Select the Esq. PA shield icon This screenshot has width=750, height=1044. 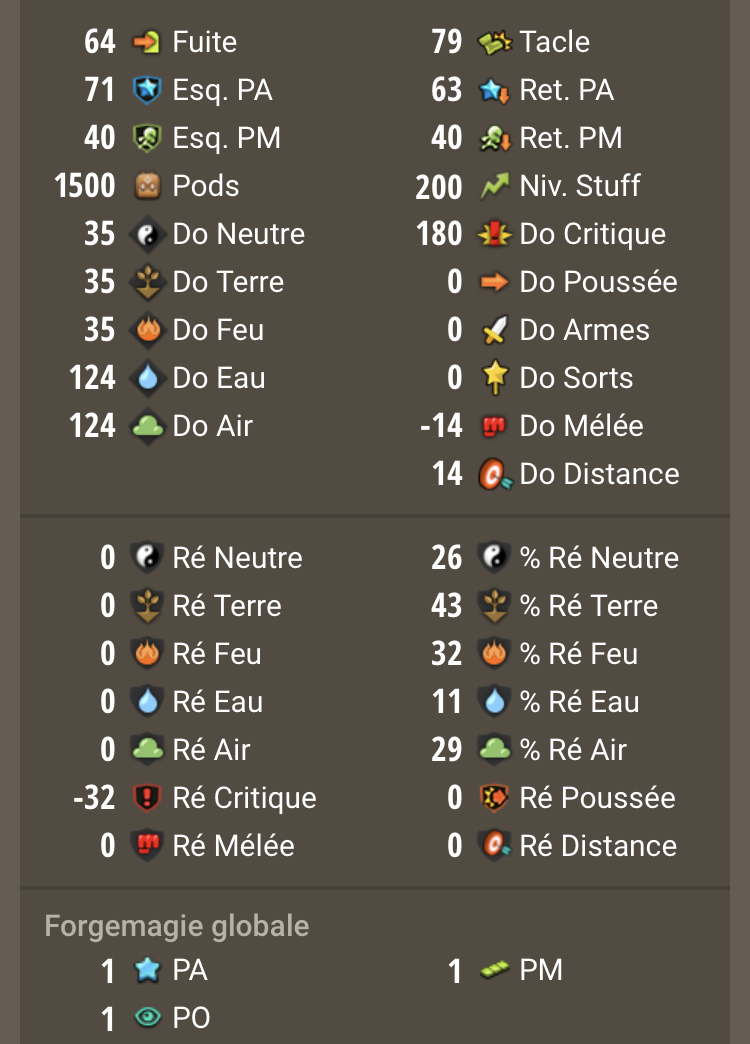[147, 90]
